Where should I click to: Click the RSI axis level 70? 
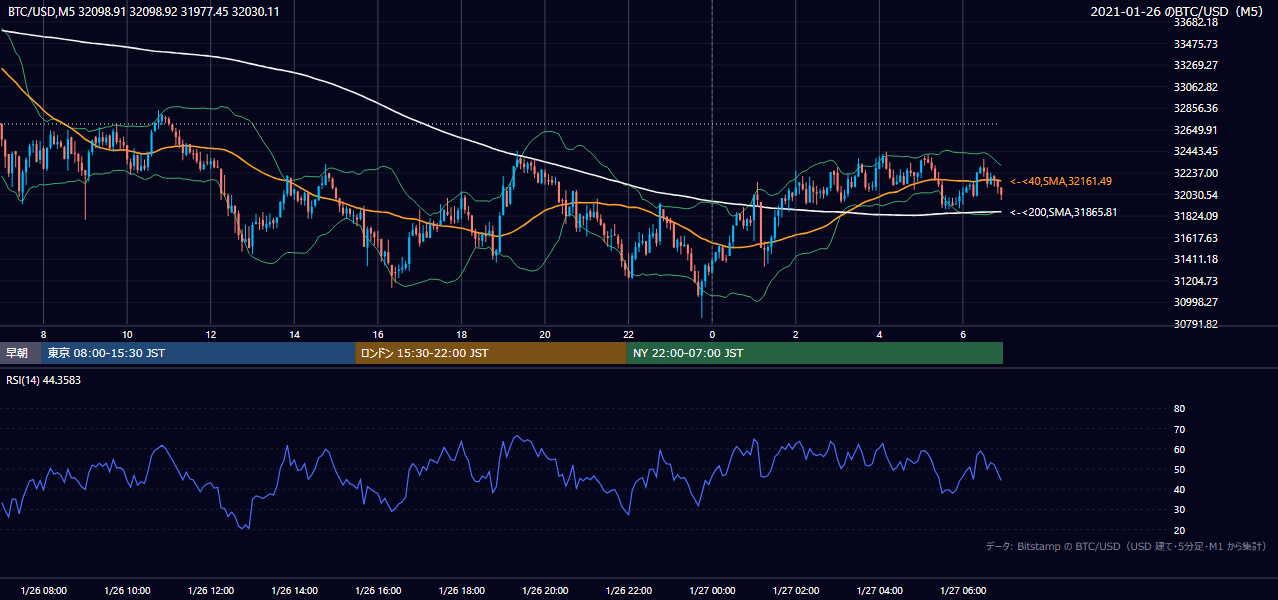[x=1179, y=429]
